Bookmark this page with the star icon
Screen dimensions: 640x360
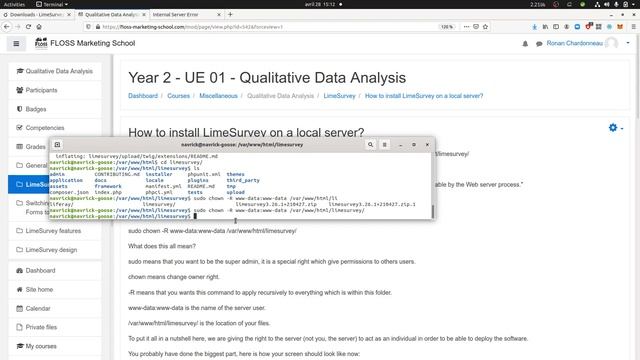485,27
